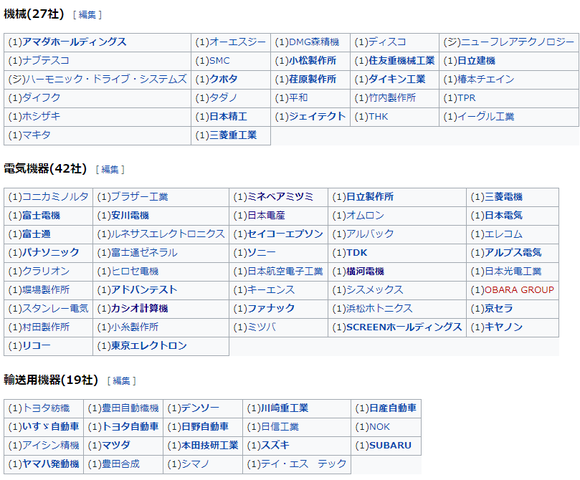Click the 編集 link beside 電気機器(42社)
Image resolution: width=580 pixels, height=480 pixels.
pyautogui.click(x=110, y=169)
